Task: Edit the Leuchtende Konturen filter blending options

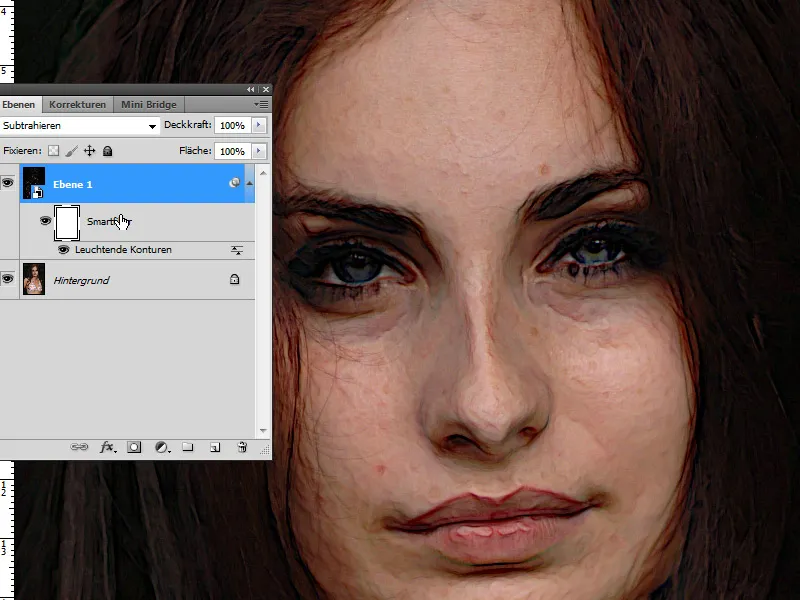Action: tap(236, 250)
